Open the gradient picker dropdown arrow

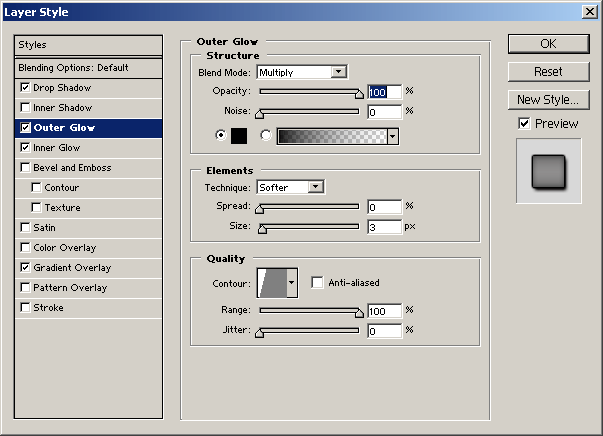[393, 136]
